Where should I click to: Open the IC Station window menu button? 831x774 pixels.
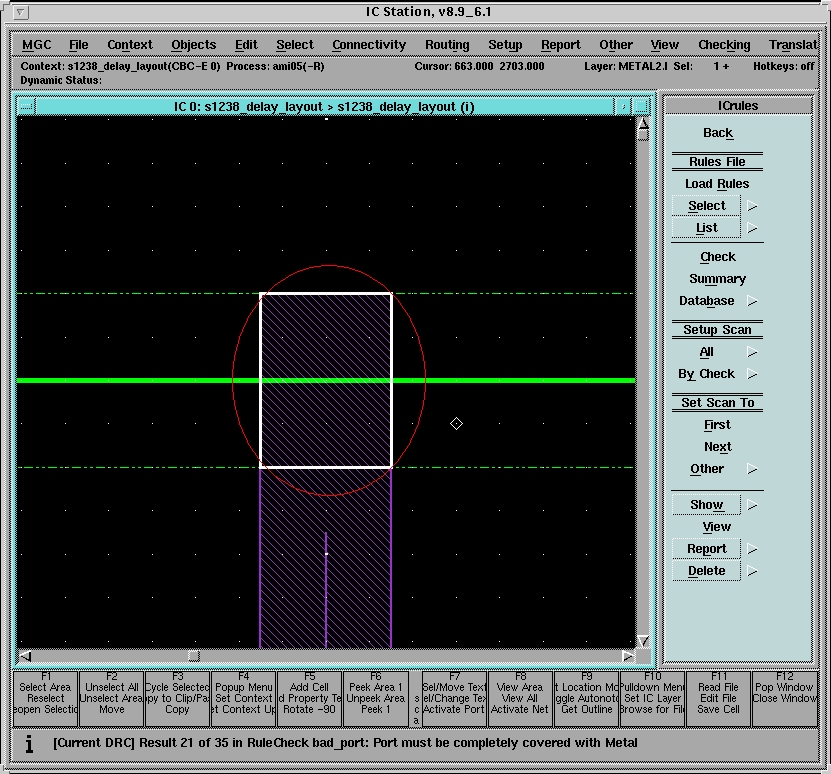[23, 12]
